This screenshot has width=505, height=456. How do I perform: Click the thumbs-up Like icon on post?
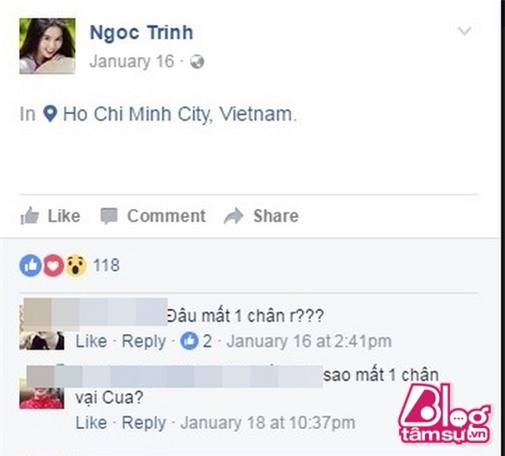[x=30, y=216]
